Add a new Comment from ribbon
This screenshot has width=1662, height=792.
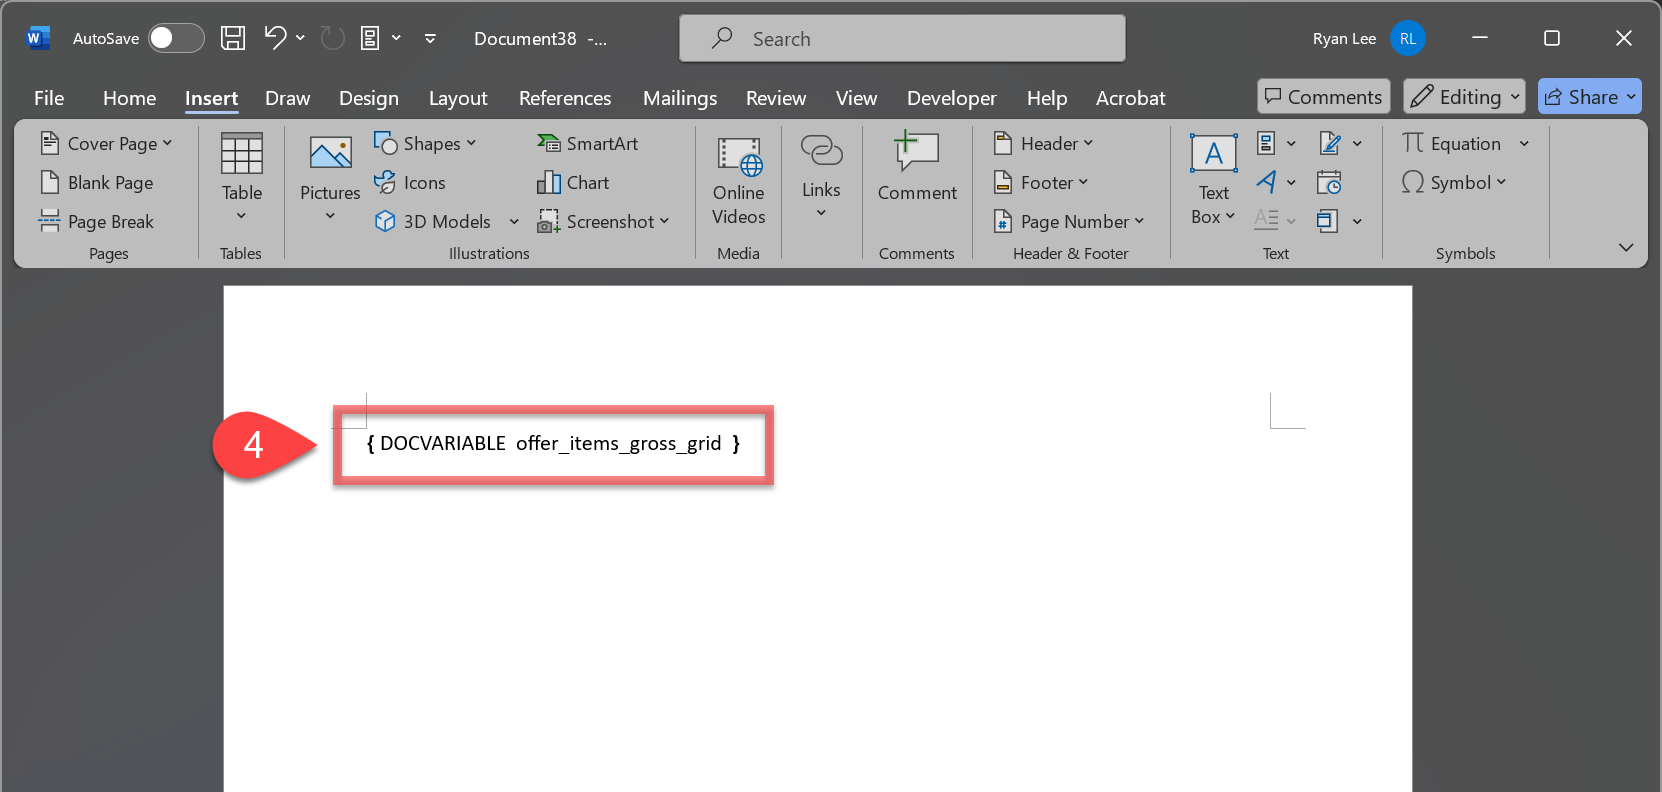click(x=917, y=168)
